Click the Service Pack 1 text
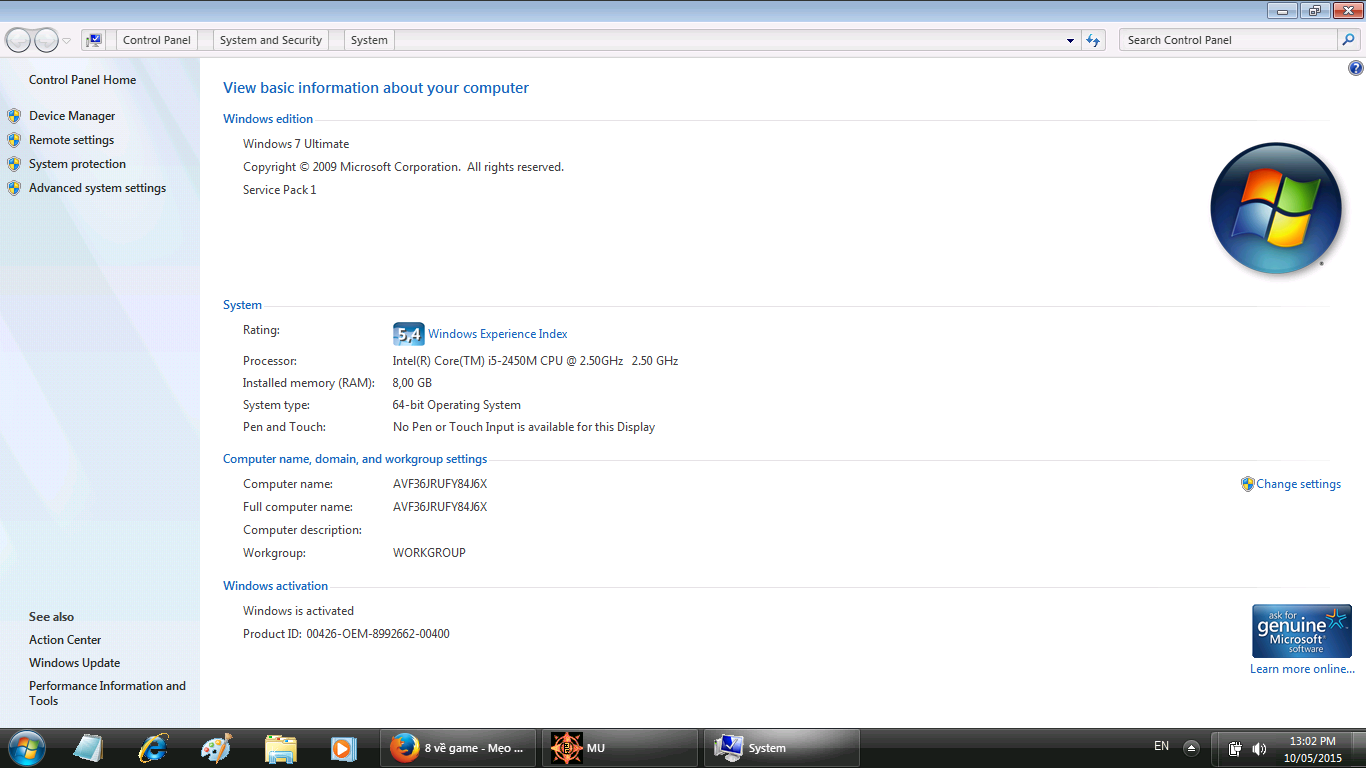Viewport: 1366px width, 768px height. pos(279,190)
